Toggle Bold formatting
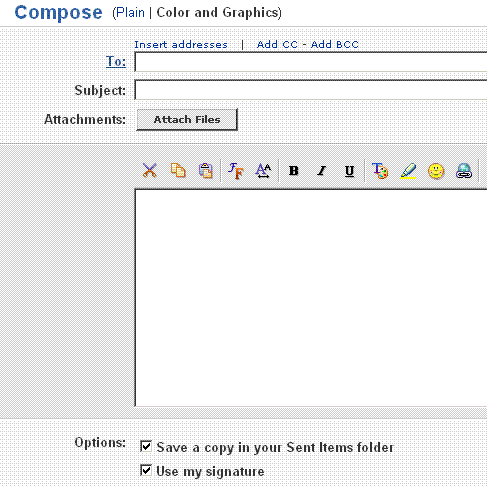487x486 pixels. tap(294, 171)
